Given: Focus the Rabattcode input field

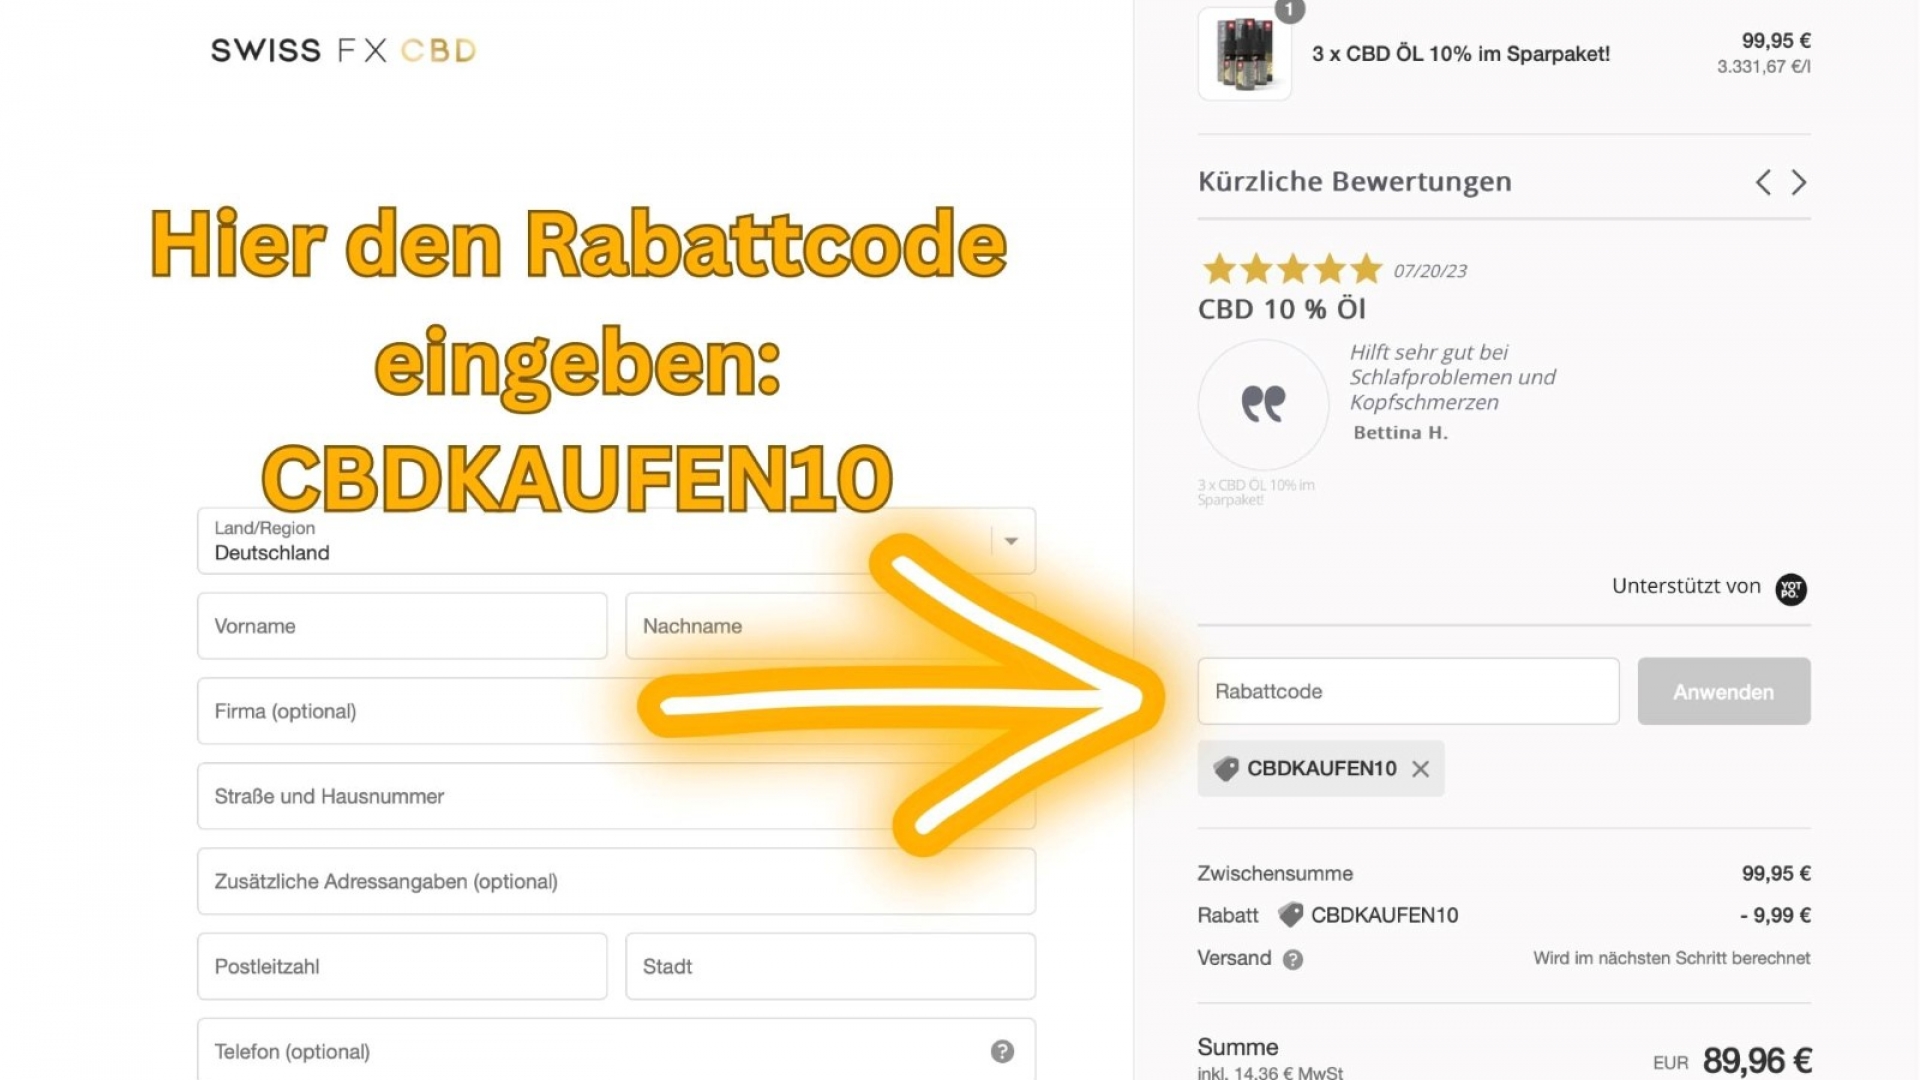Looking at the screenshot, I should pyautogui.click(x=1408, y=691).
